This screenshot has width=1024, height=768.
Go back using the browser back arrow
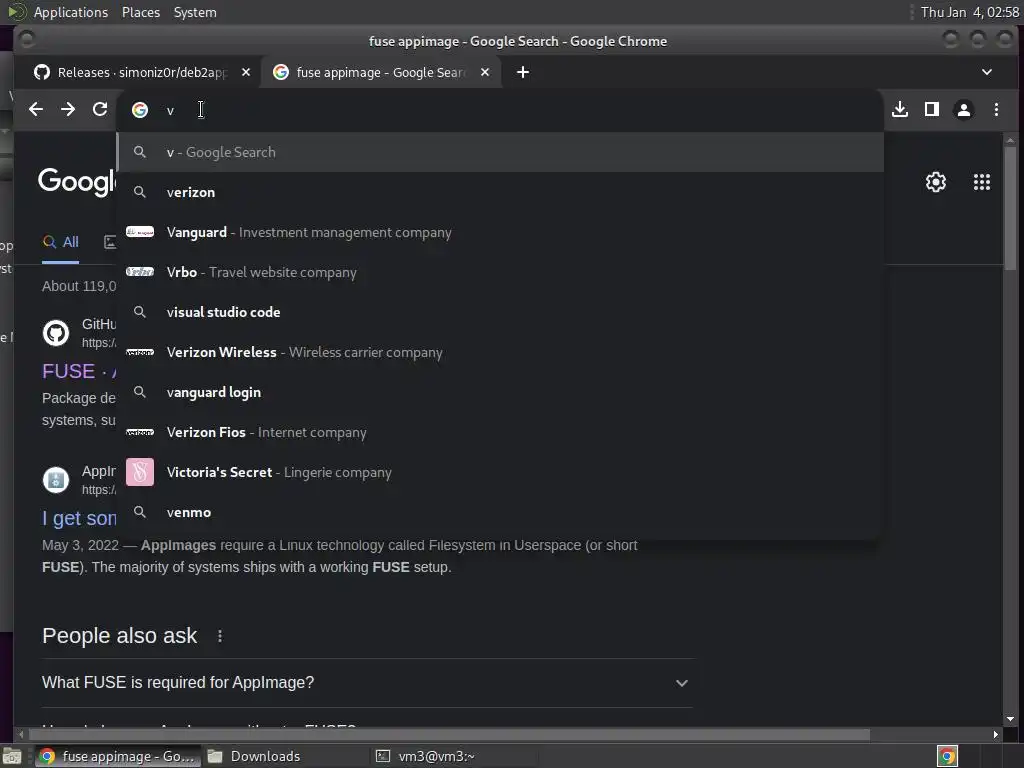pos(36,110)
